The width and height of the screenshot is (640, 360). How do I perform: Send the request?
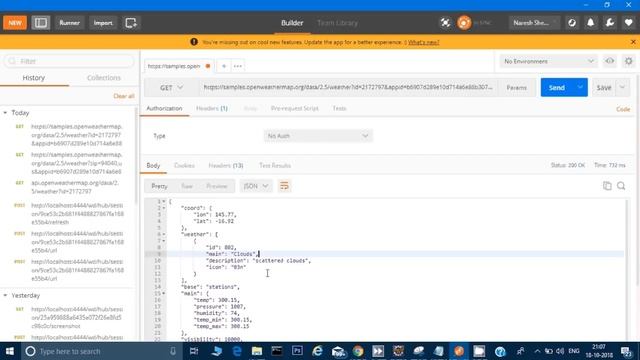[x=556, y=88]
